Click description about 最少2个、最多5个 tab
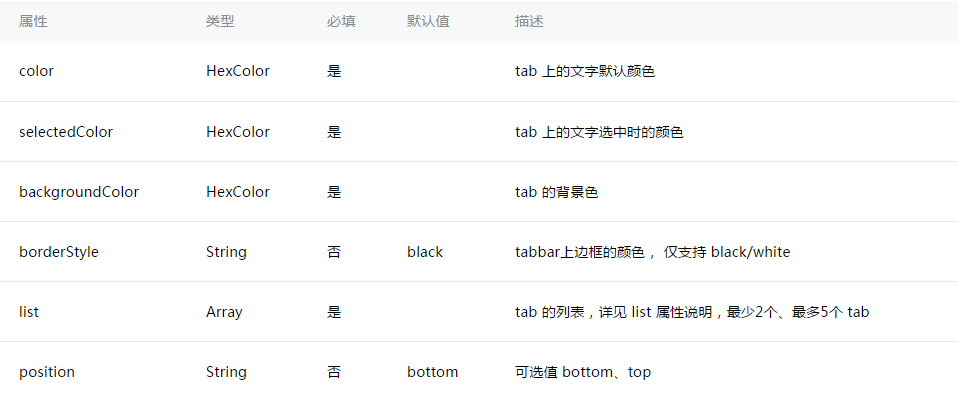The height and width of the screenshot is (399, 958). (x=692, y=312)
